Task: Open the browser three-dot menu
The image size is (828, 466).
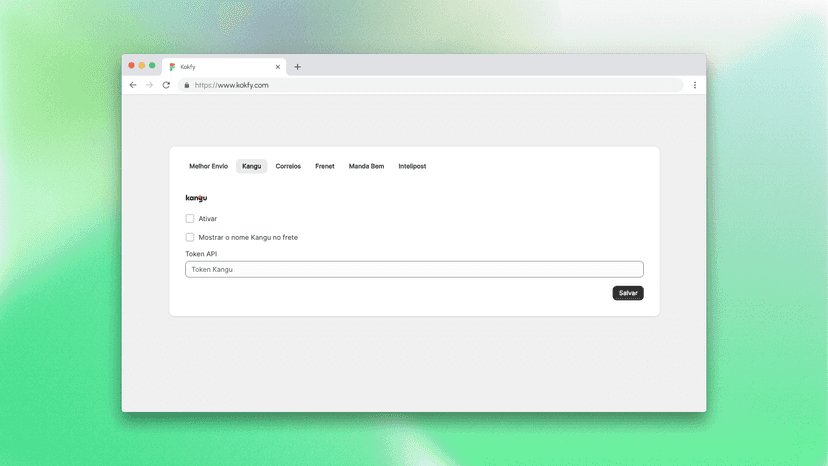Action: click(695, 85)
